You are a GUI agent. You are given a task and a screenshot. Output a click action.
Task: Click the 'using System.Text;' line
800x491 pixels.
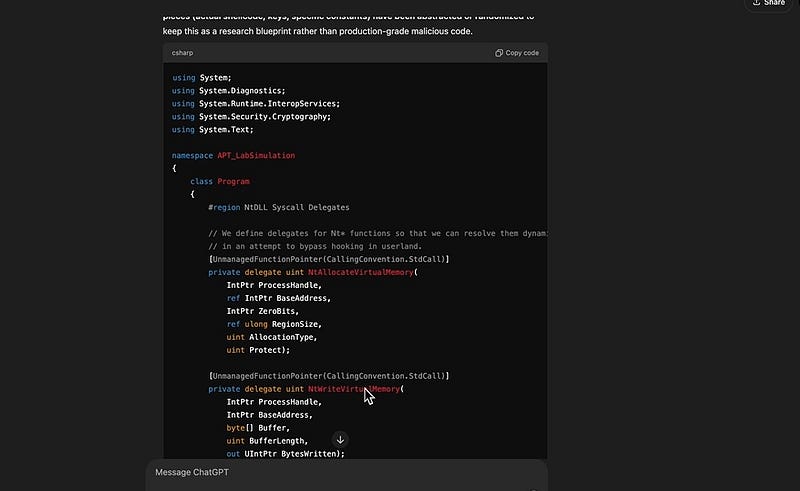point(212,130)
